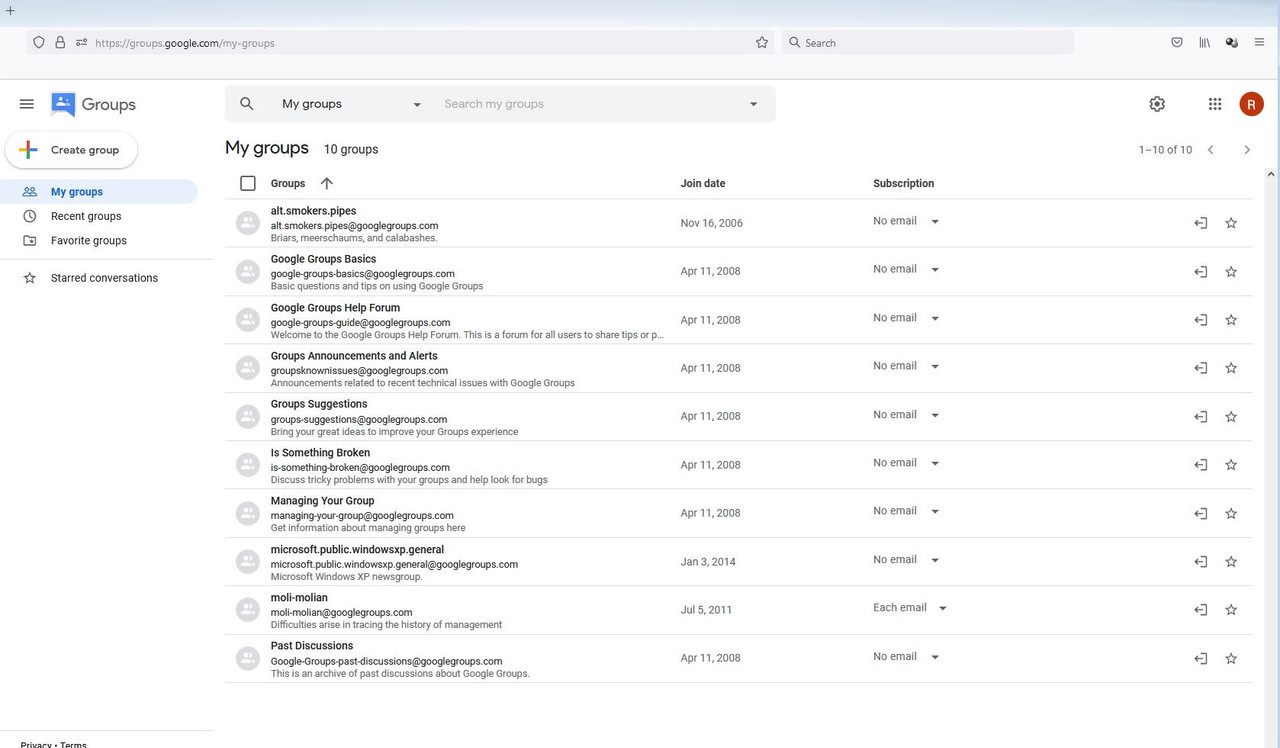Star the Groups Suggestions group
The height and width of the screenshot is (748, 1280).
[1231, 417]
